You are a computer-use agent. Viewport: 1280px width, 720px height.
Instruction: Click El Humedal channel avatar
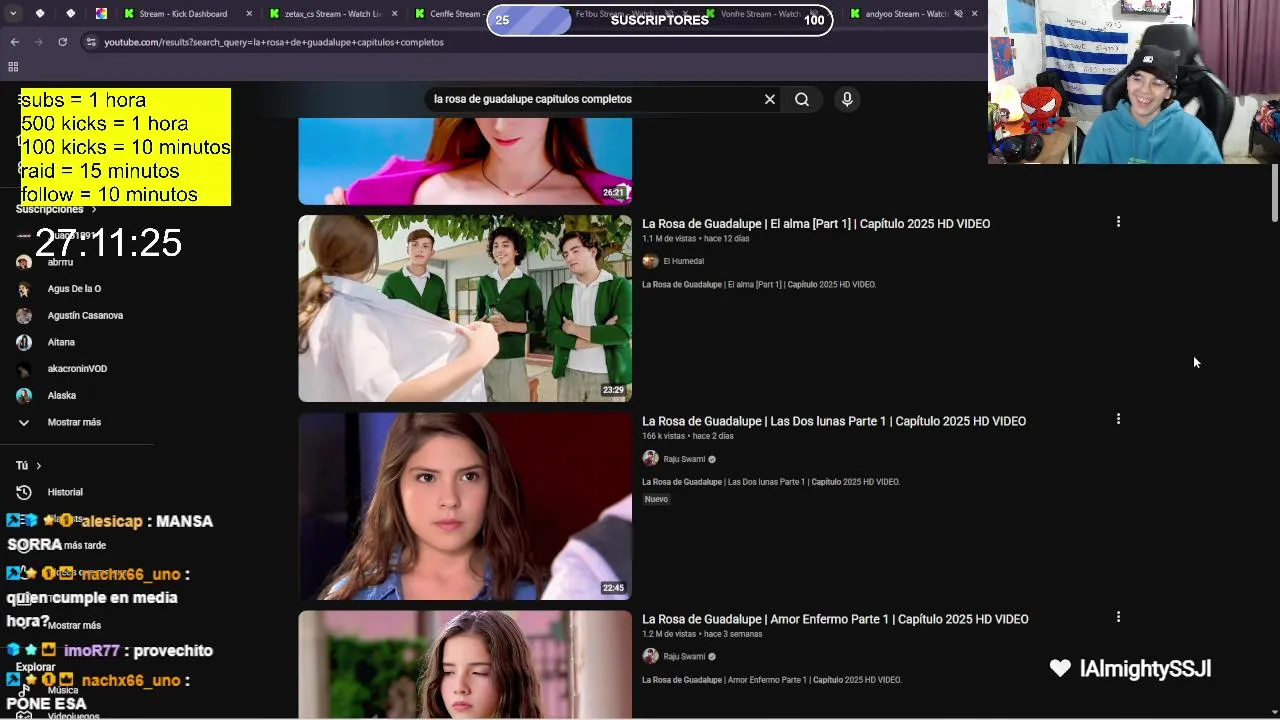click(x=650, y=261)
